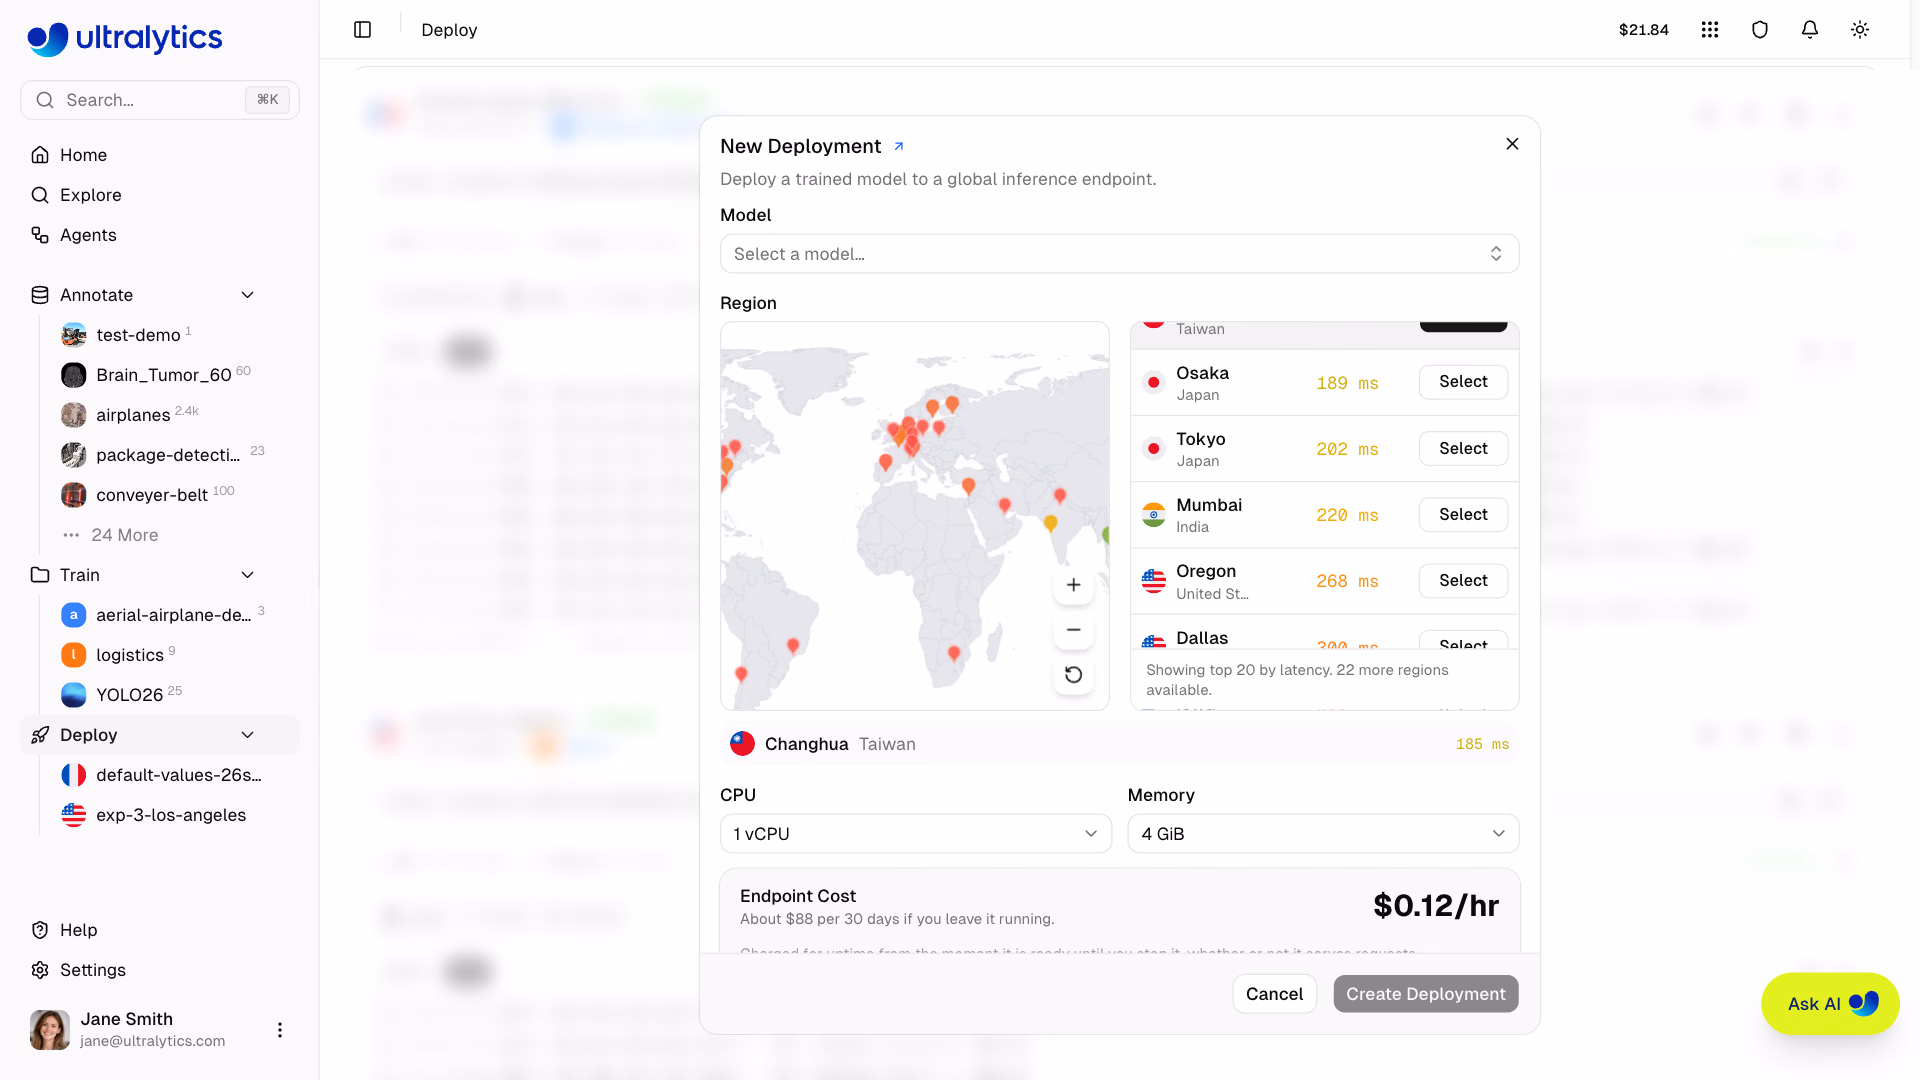Close the New Deployment dialog
The height and width of the screenshot is (1080, 1920).
(1512, 144)
